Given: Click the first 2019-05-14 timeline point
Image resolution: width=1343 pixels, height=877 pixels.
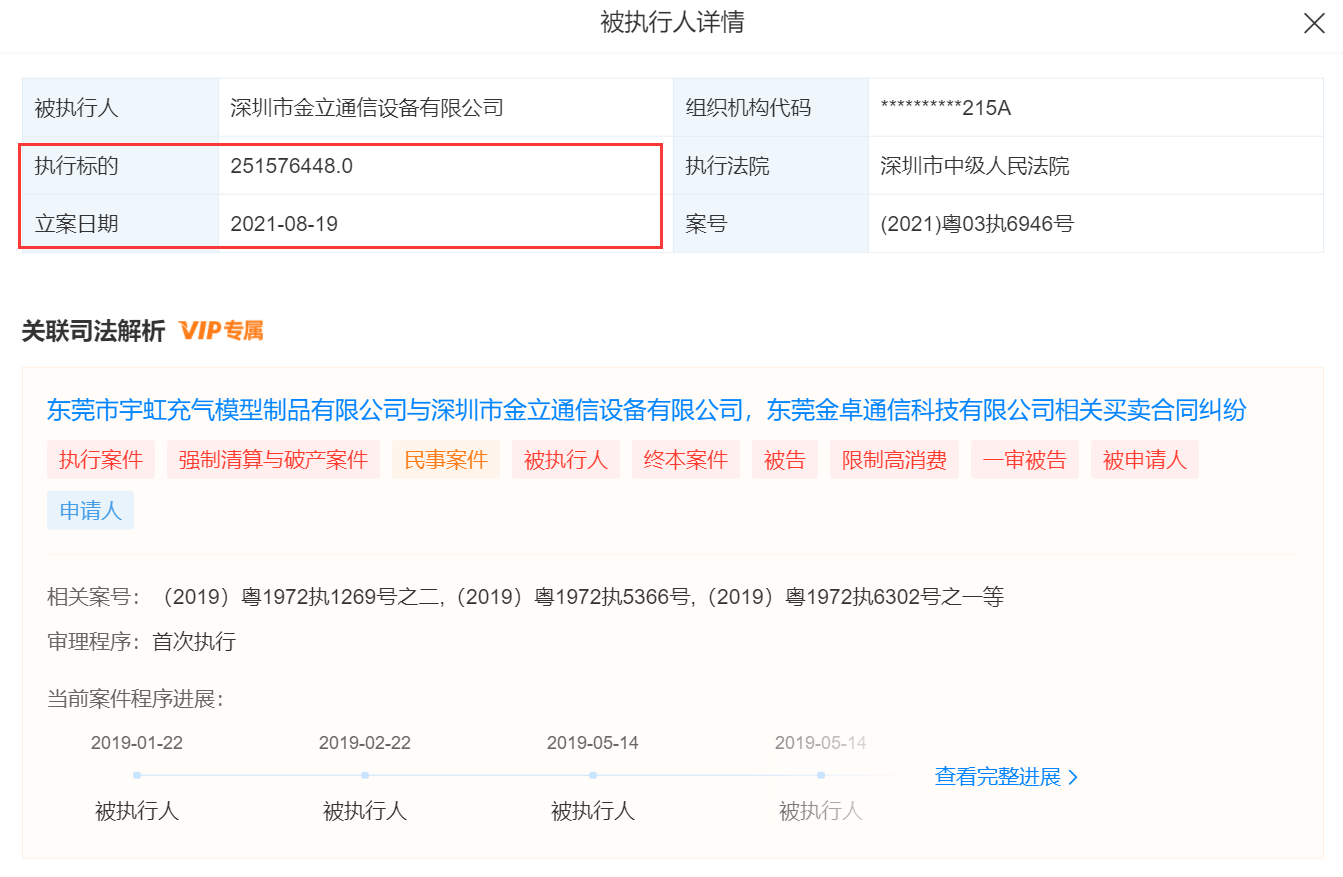Looking at the screenshot, I should (593, 775).
